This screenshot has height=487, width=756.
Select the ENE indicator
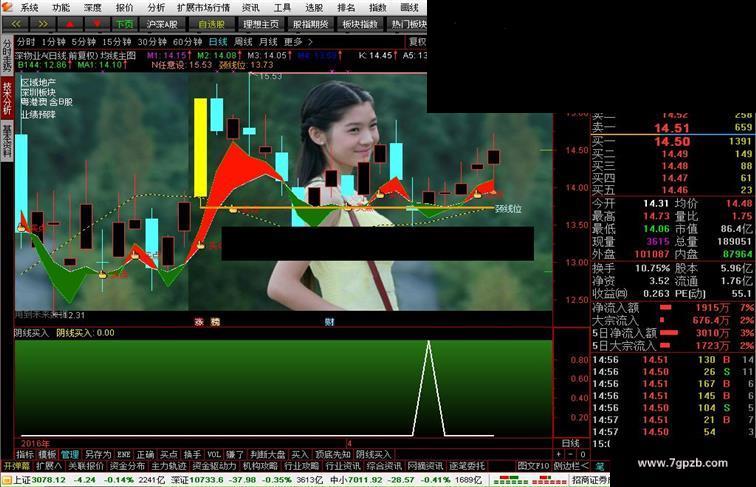click(124, 454)
